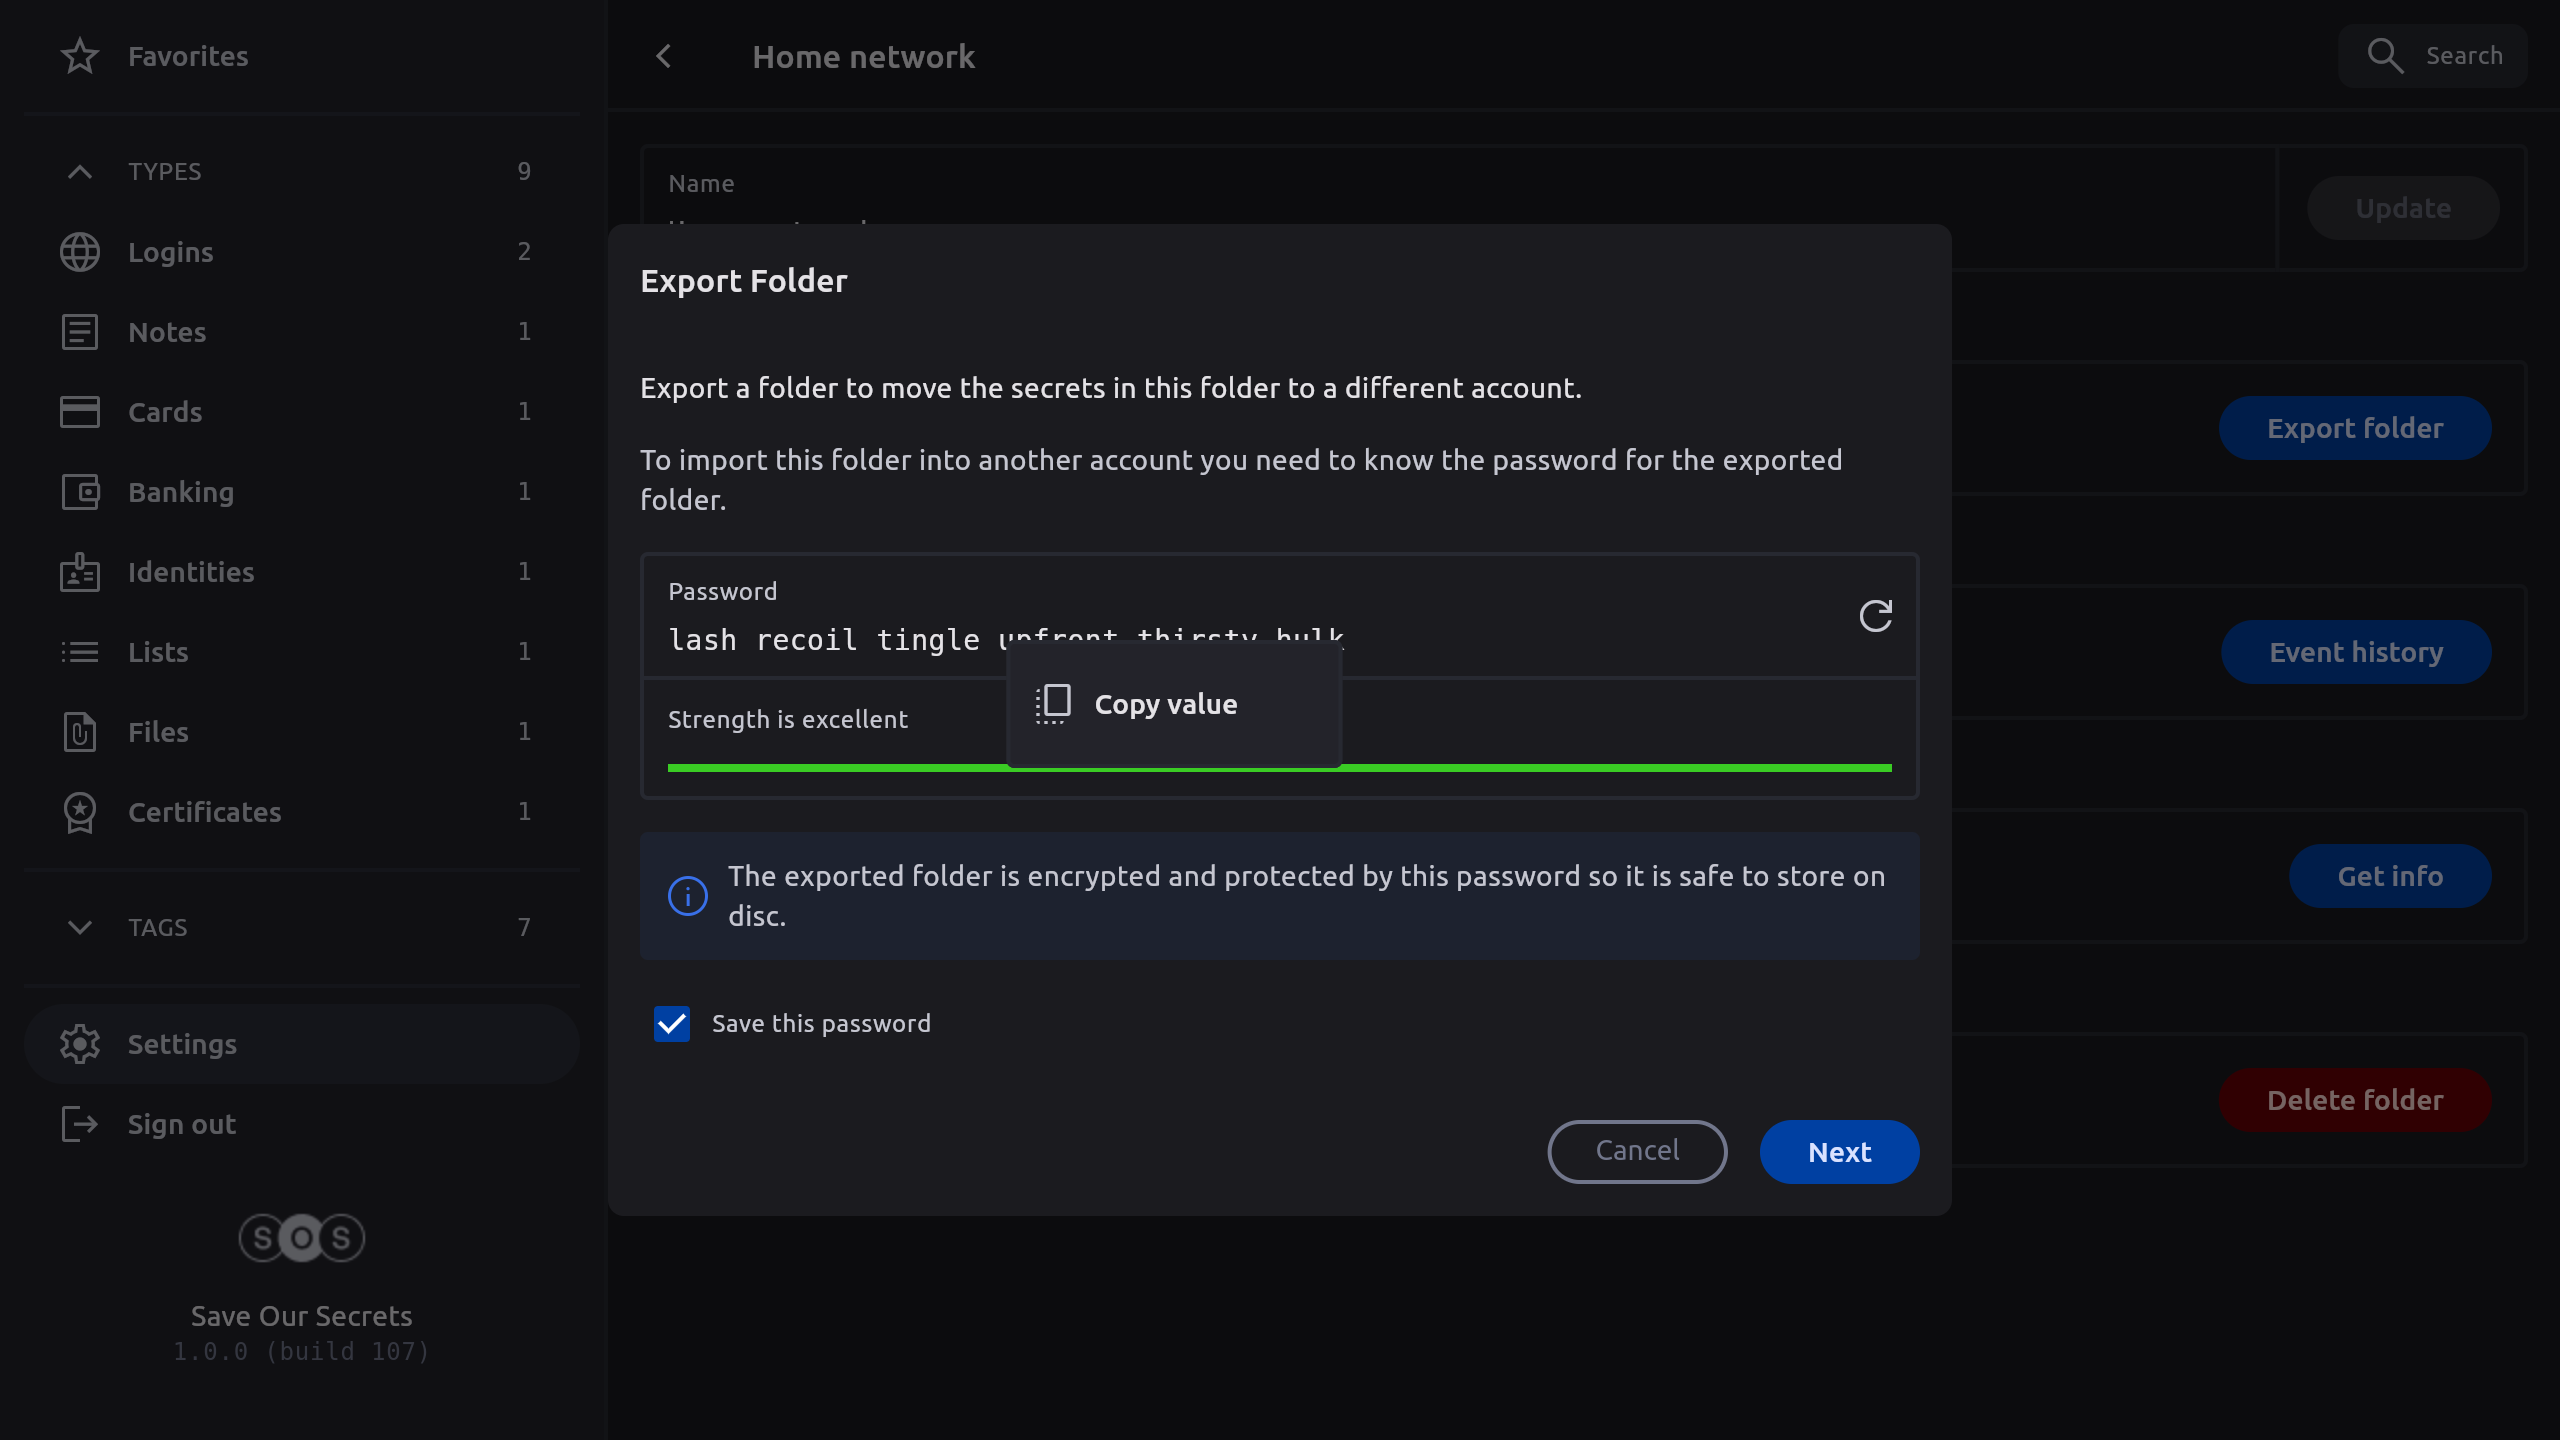
Task: Collapse the TYPES section chevron
Action: (80, 172)
